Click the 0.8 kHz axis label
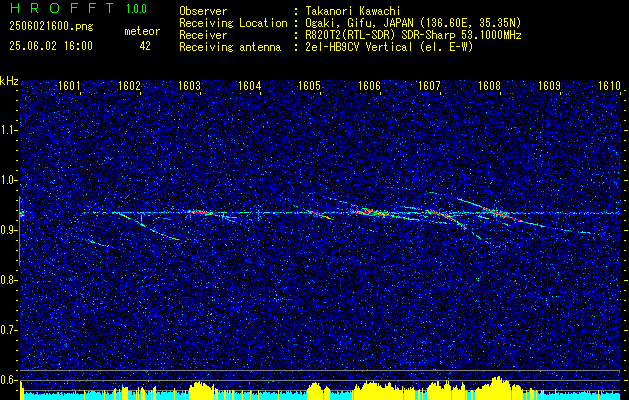Image resolution: width=629 pixels, height=400 pixels. point(8,280)
